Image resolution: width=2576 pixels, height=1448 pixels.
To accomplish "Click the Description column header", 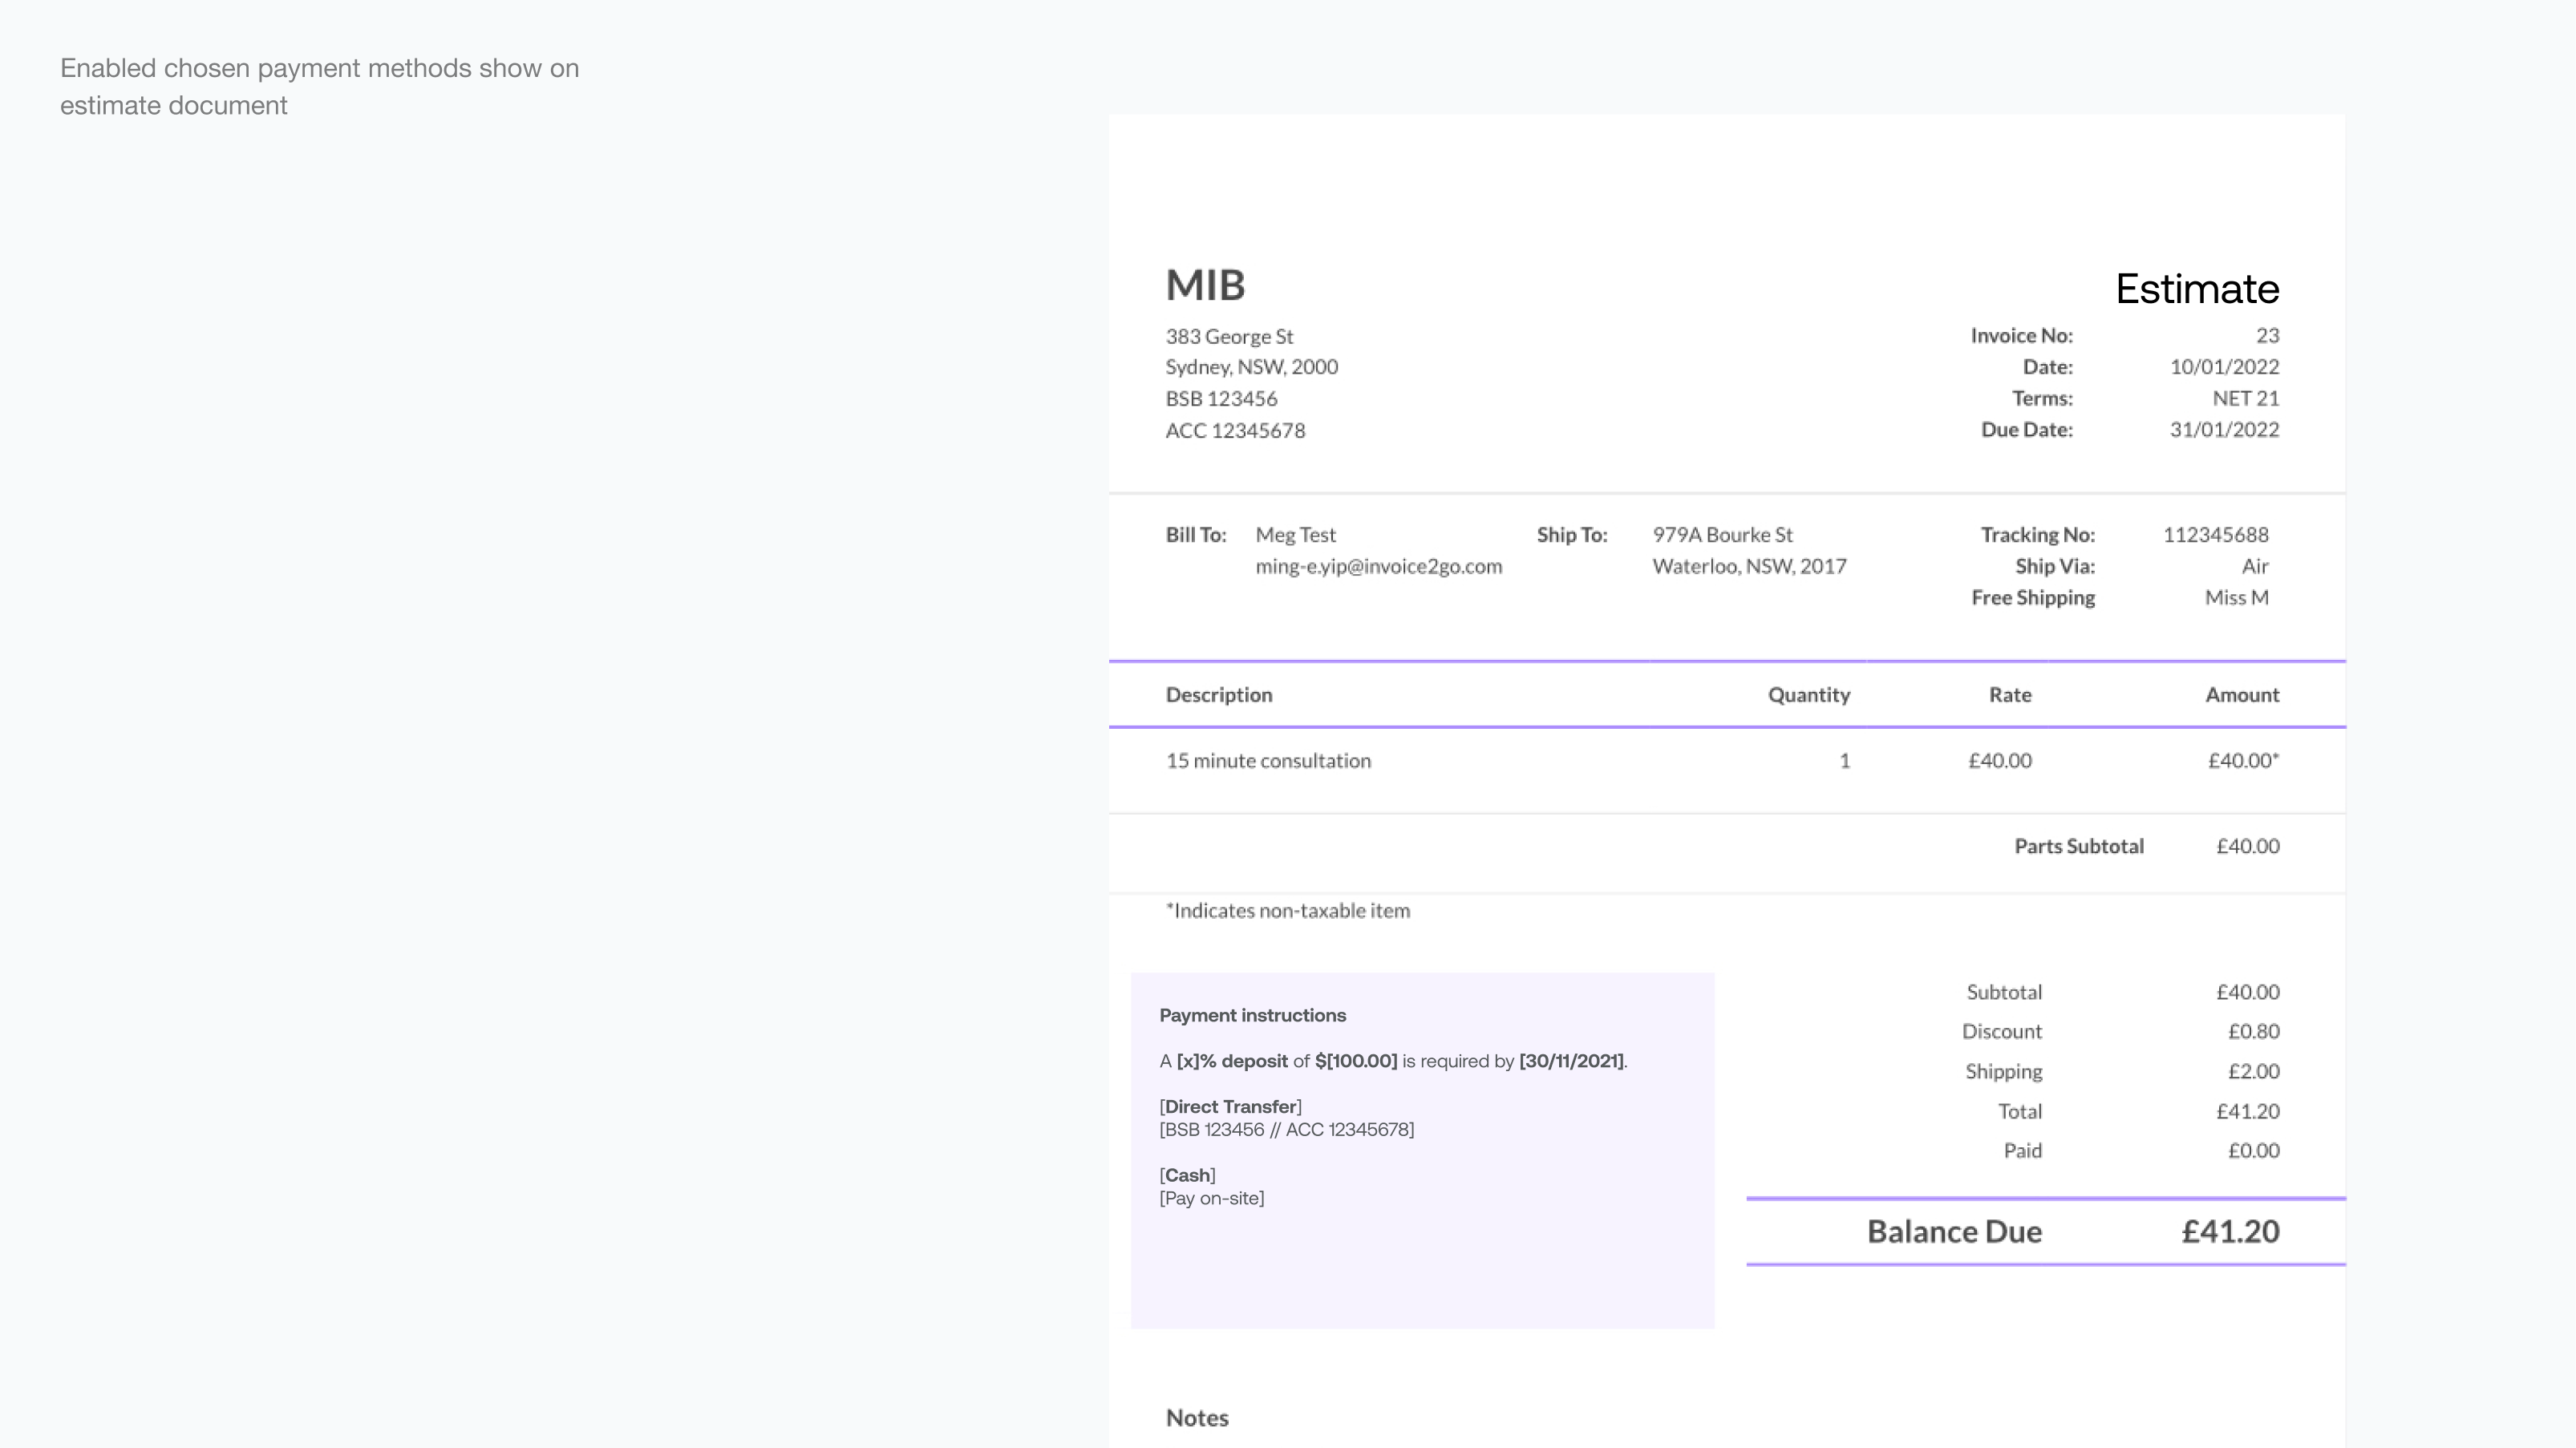I will coord(1218,695).
